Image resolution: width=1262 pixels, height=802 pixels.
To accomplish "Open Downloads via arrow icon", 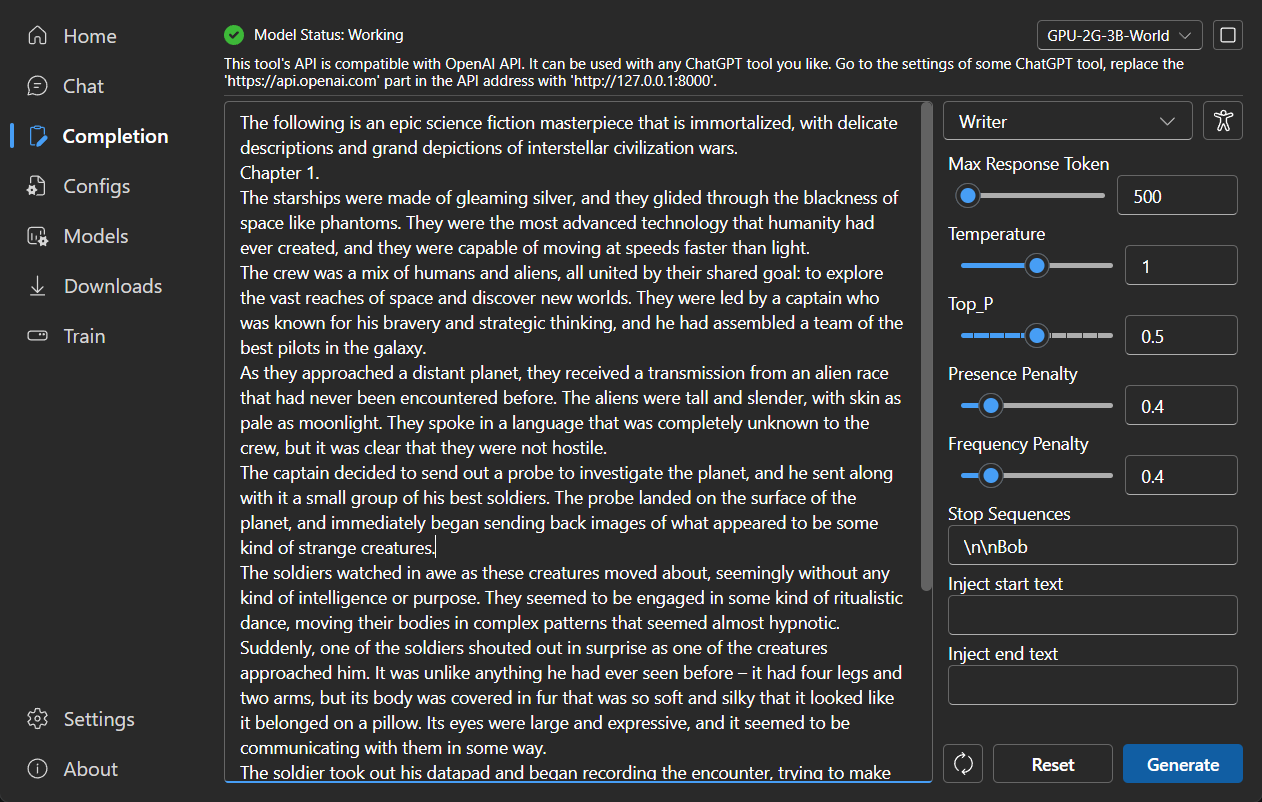I will click(38, 286).
